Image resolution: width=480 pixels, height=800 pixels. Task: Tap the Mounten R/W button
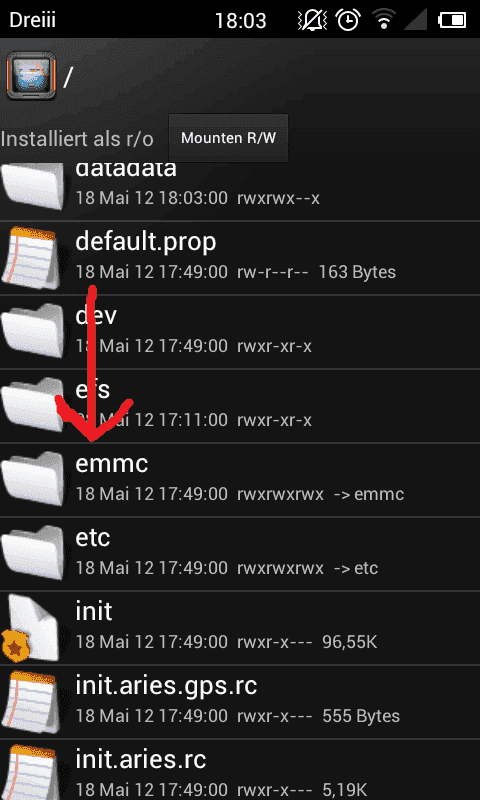click(228, 138)
